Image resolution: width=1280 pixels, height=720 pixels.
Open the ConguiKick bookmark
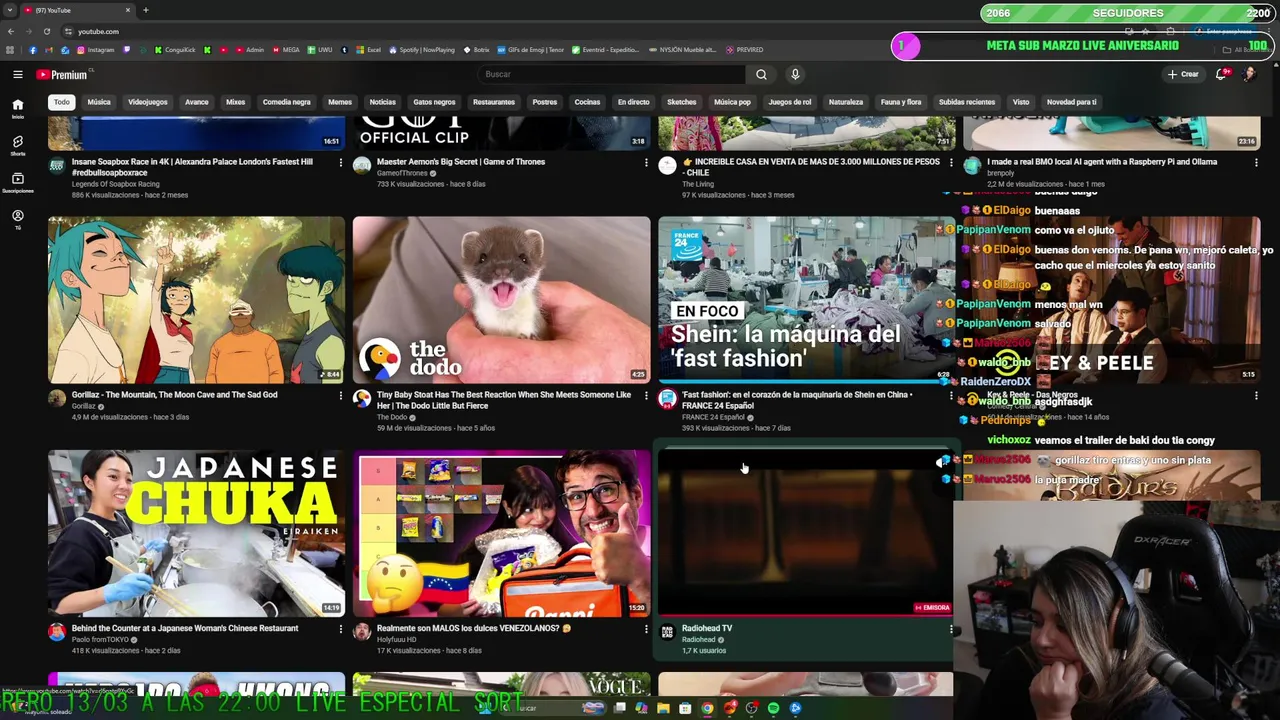pyautogui.click(x=175, y=49)
